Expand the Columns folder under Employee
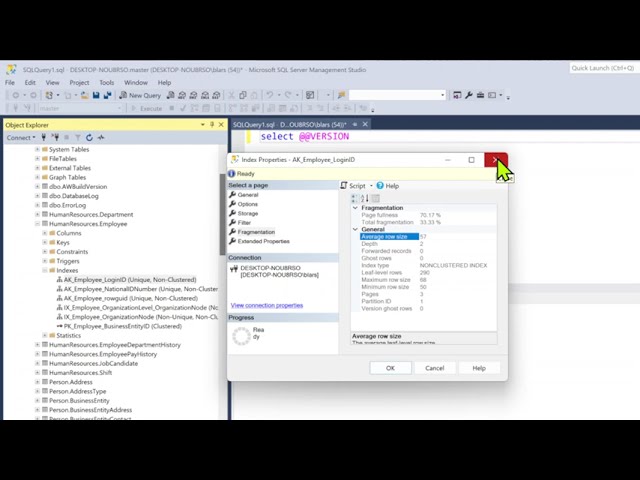640x480 pixels. [x=44, y=233]
